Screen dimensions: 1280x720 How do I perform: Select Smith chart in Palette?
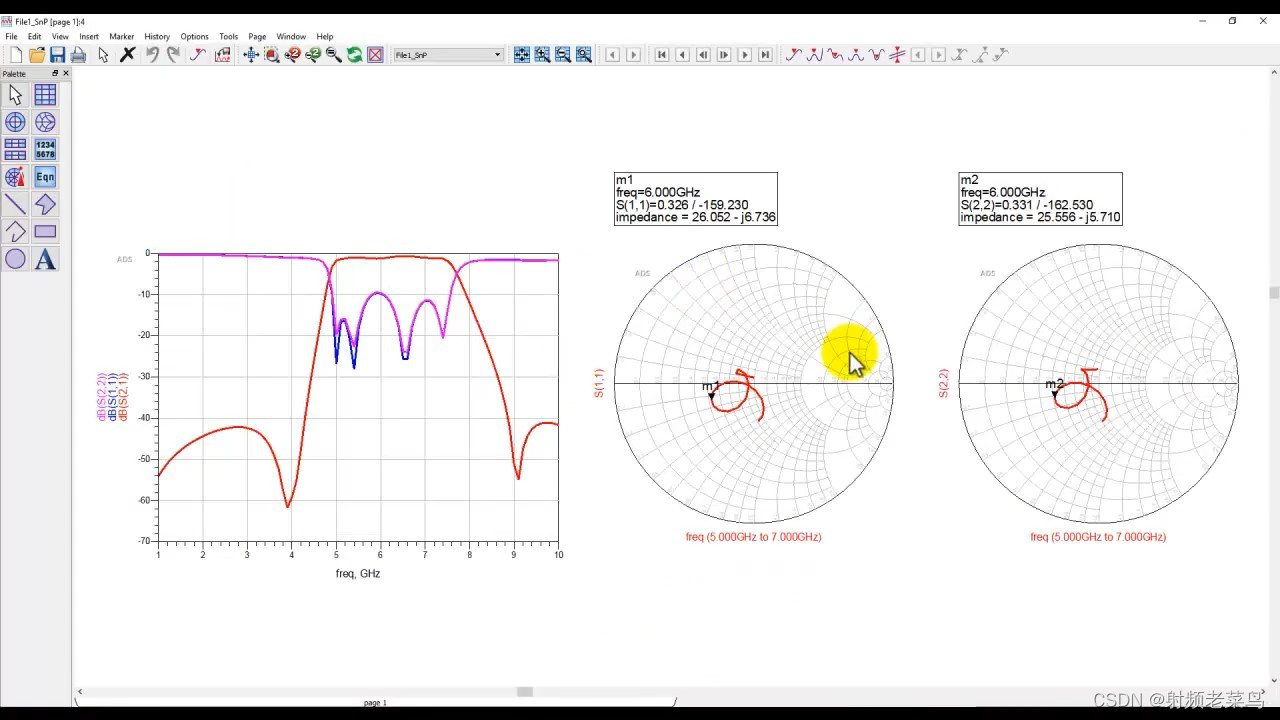(45, 122)
